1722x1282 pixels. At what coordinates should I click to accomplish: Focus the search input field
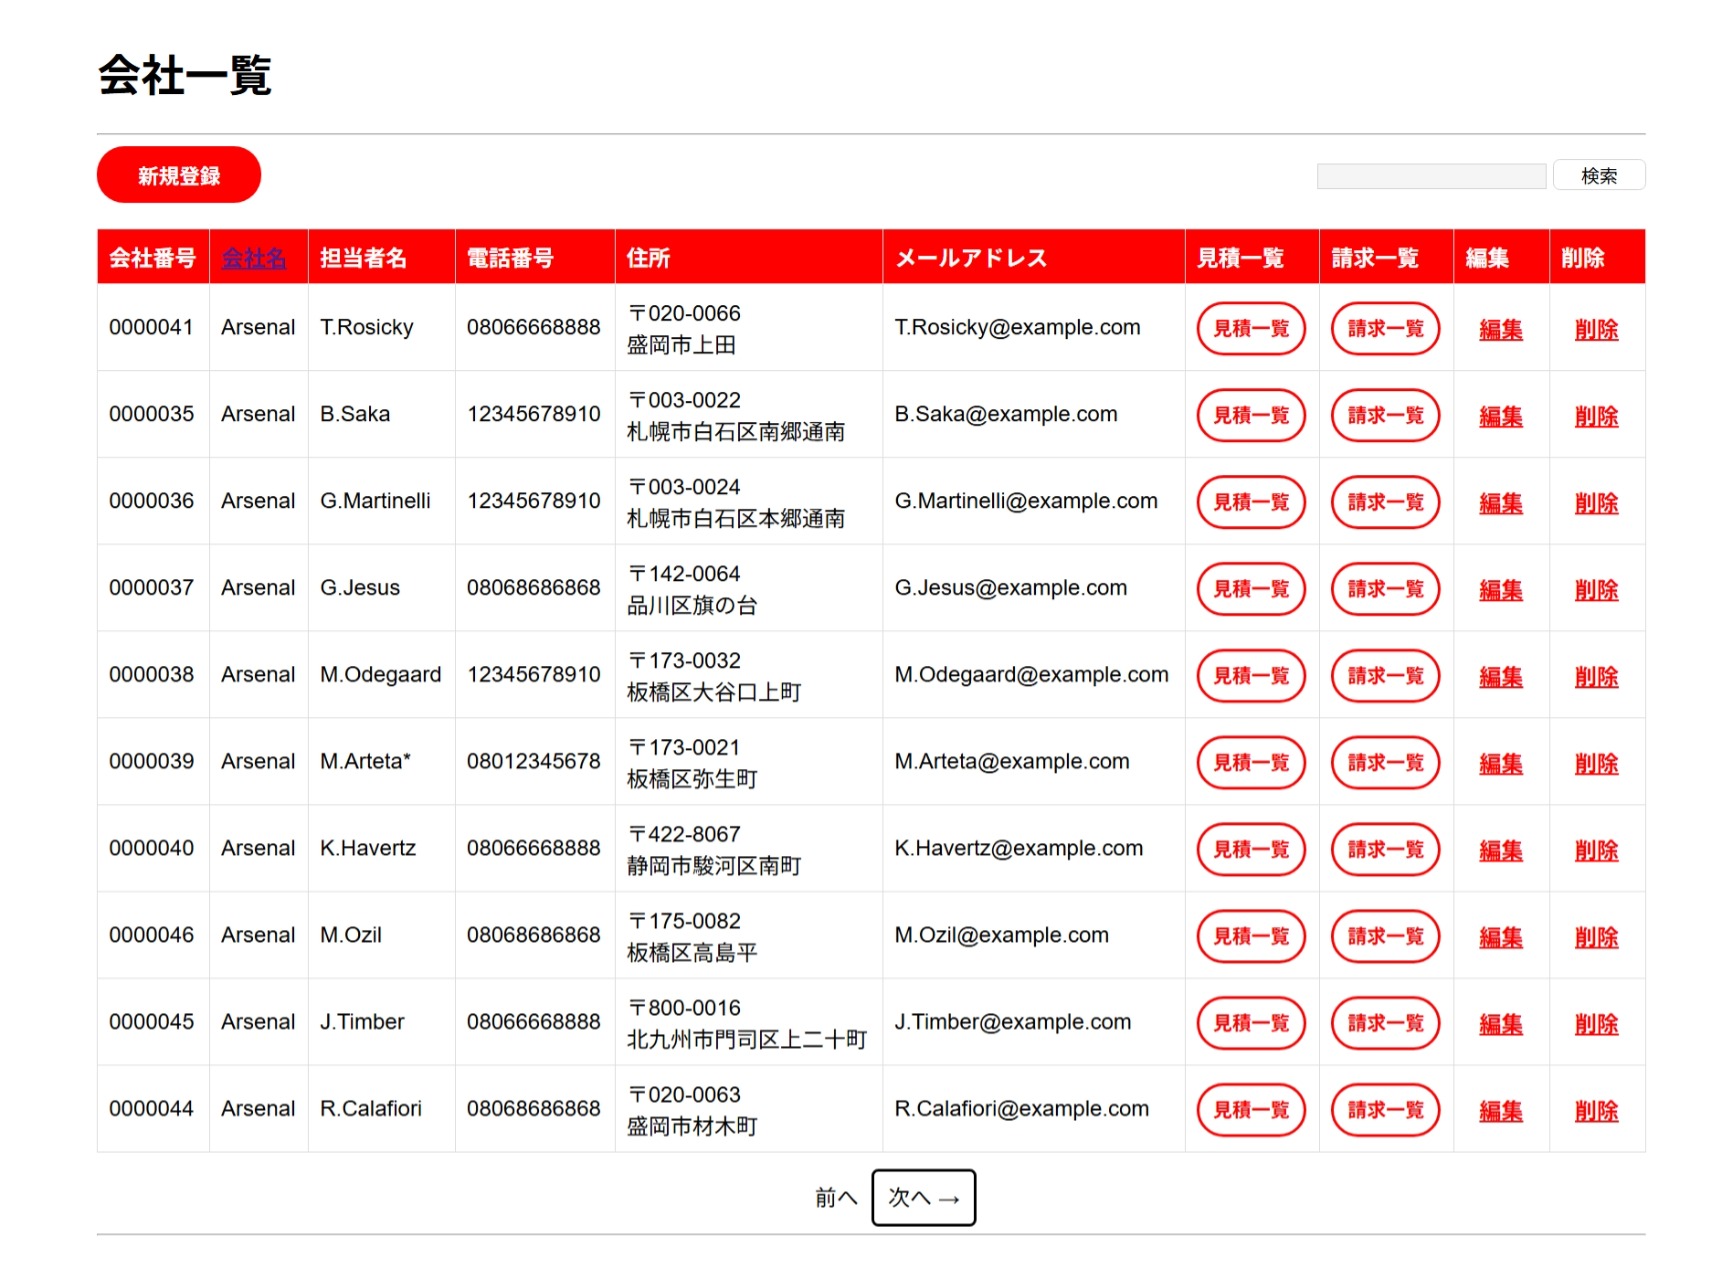point(1431,176)
